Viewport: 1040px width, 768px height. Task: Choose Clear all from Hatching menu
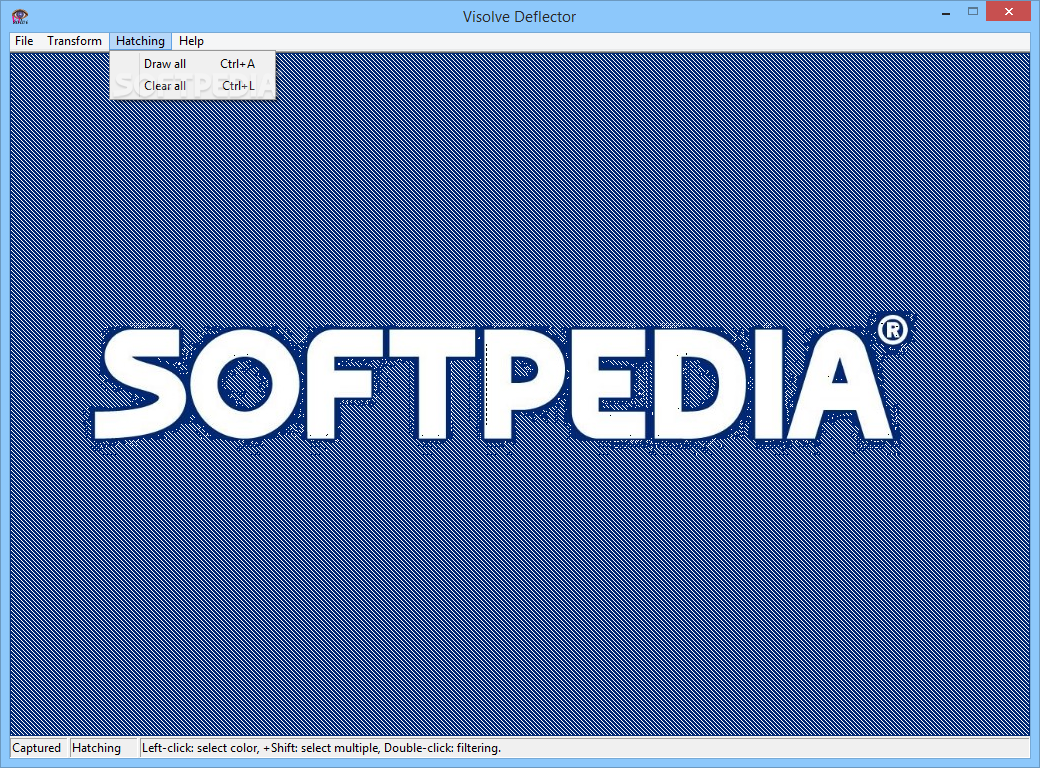192,86
